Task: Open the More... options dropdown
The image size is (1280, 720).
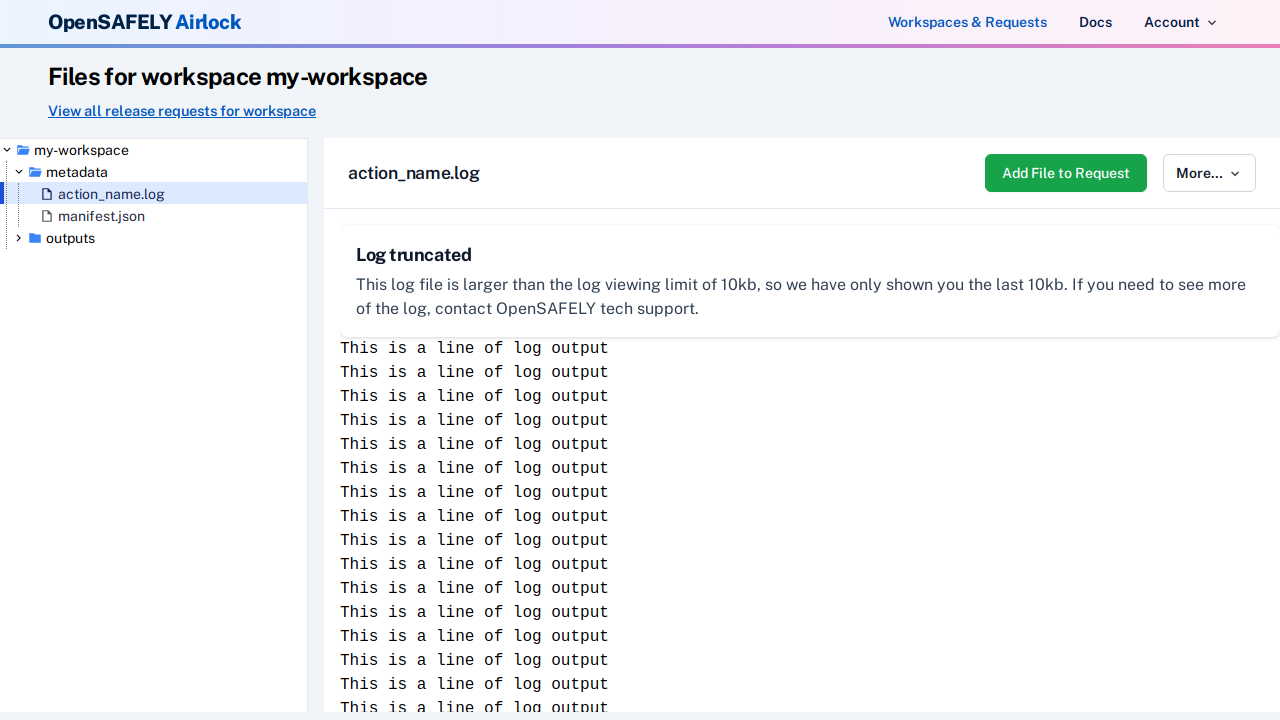Action: (x=1208, y=173)
